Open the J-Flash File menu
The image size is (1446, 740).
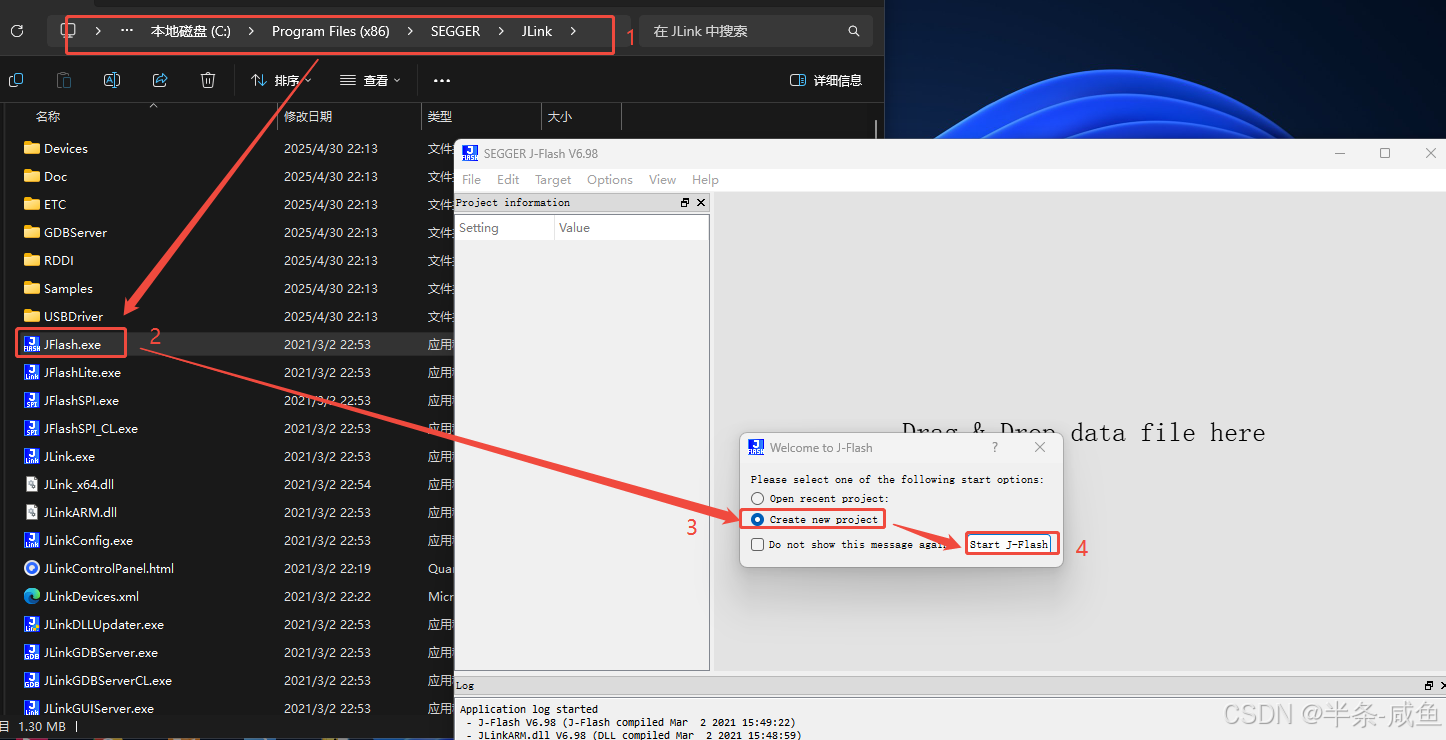tap(471, 179)
